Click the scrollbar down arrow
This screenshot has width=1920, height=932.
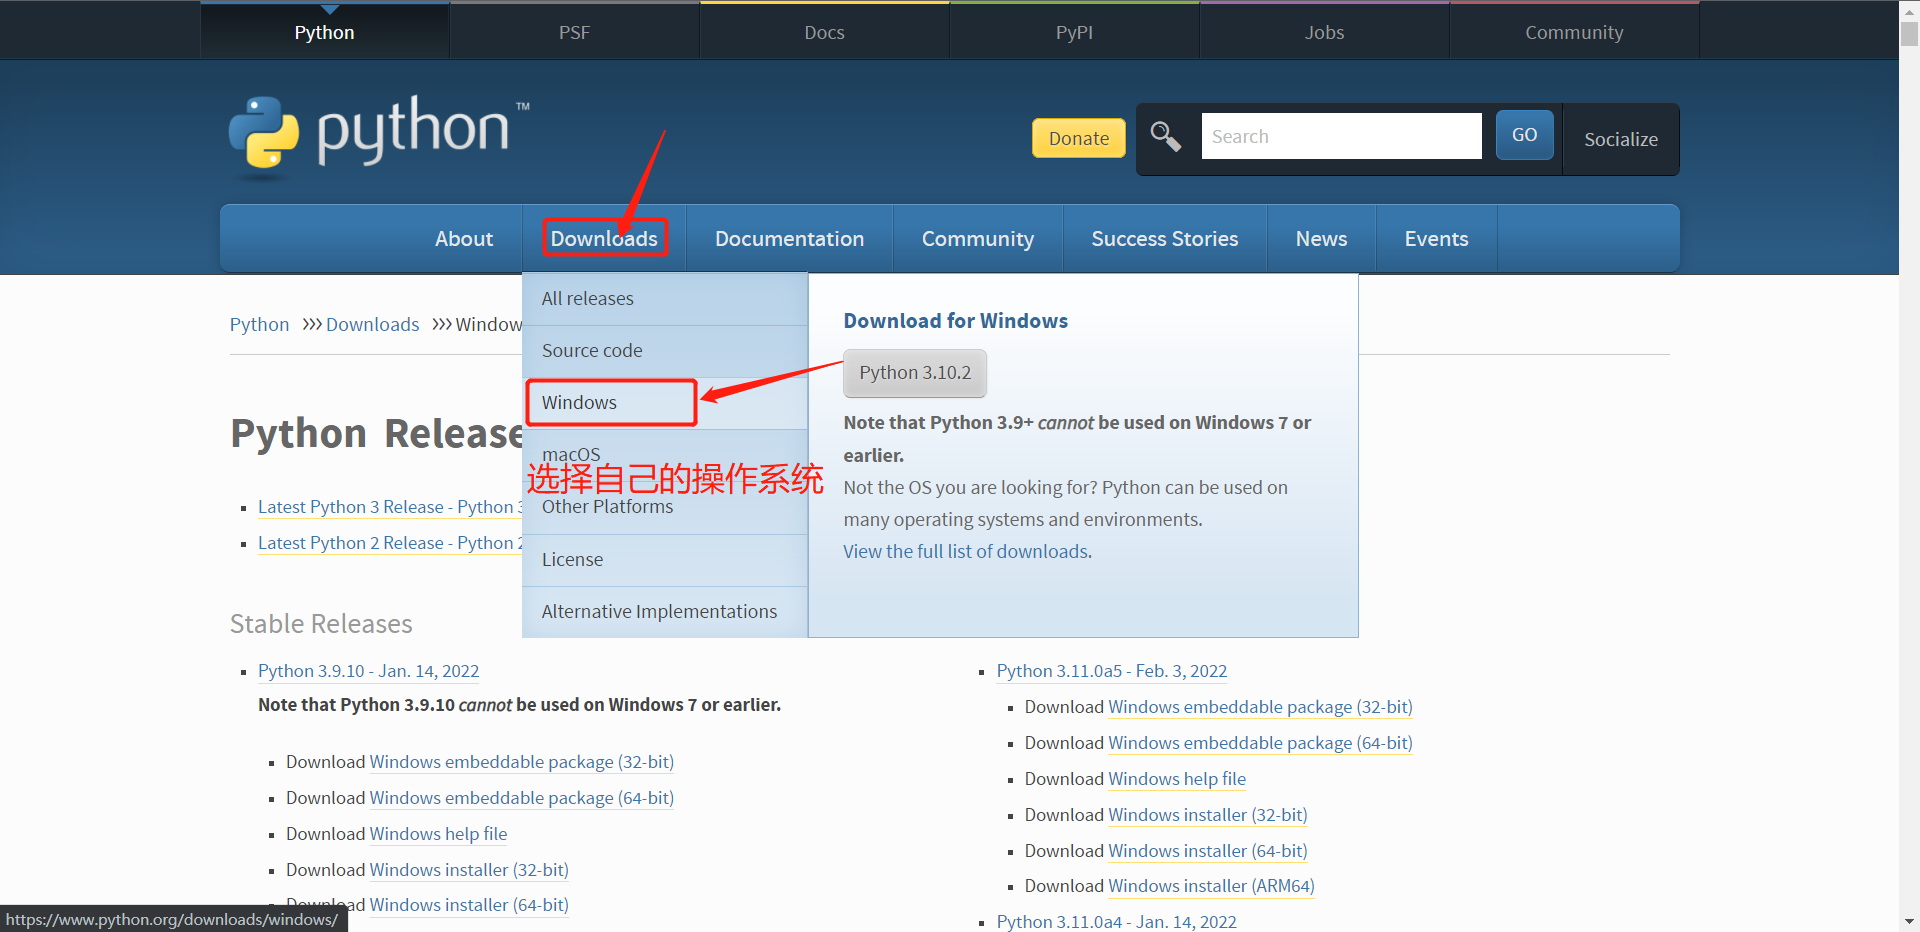coord(1909,922)
